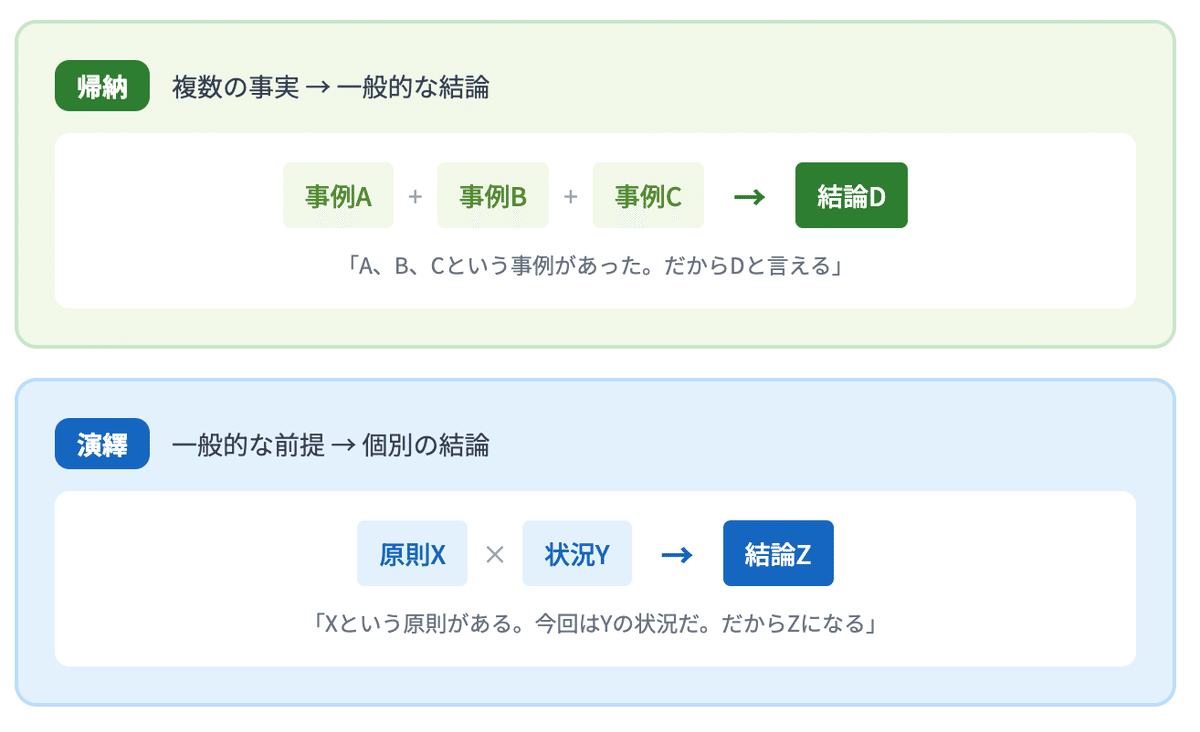Select the 事例C box

pyautogui.click(x=648, y=196)
